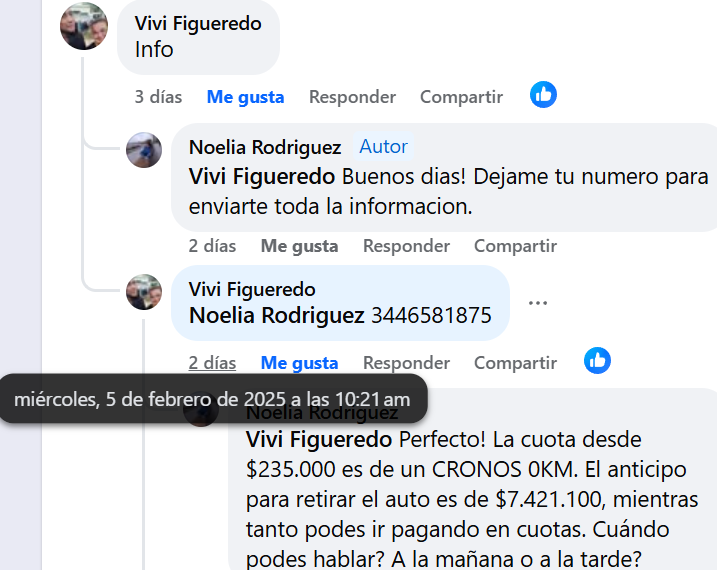The image size is (717, 570).
Task: Toggle Me gusta on Noelia's Buenos dias reply
Action: click(x=300, y=246)
